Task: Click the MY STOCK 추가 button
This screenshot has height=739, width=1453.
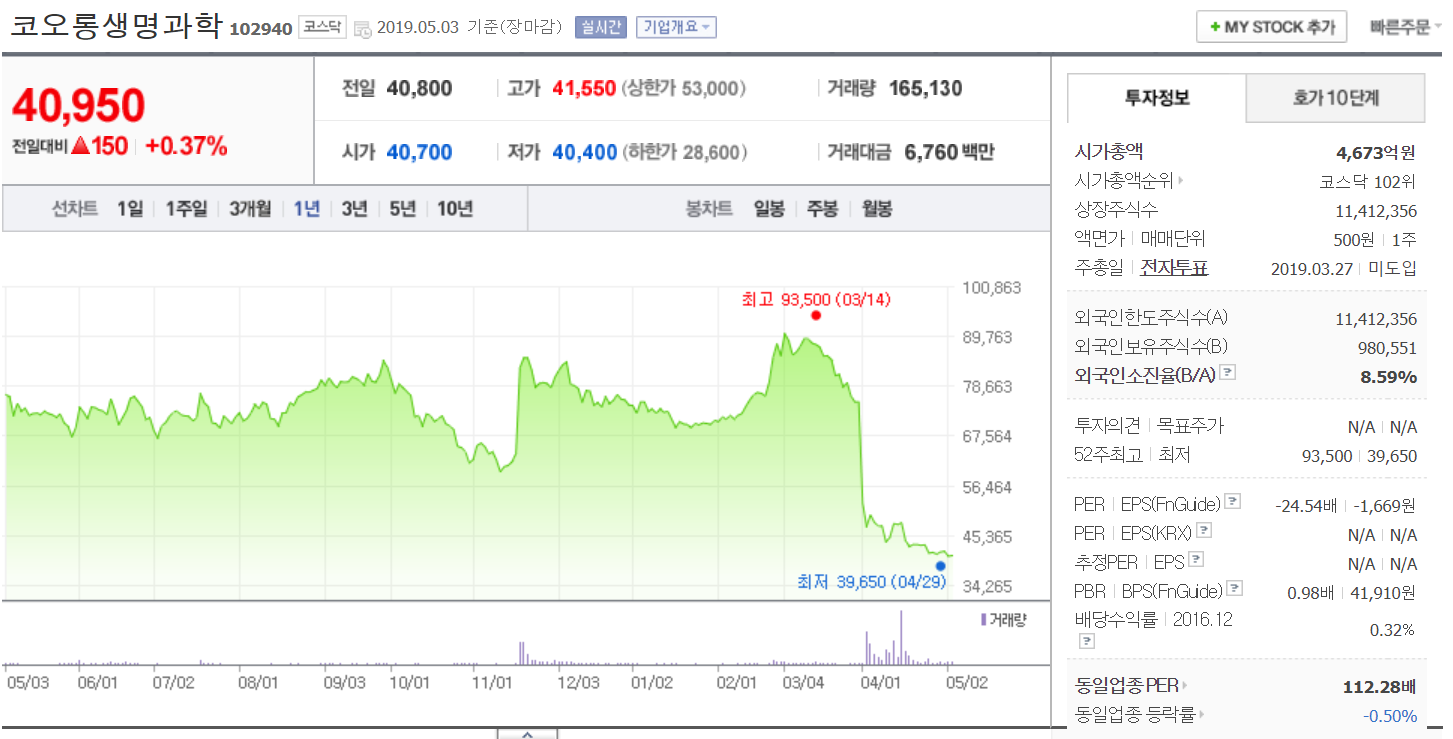Action: coord(1272,27)
